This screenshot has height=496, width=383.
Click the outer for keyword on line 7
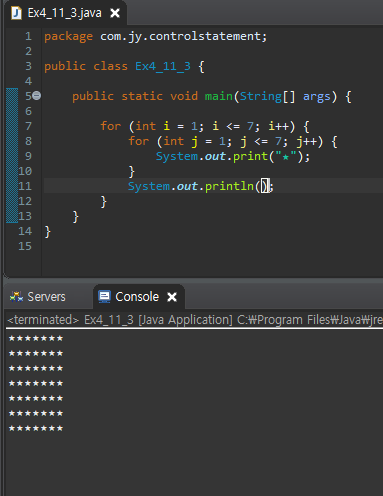110,126
